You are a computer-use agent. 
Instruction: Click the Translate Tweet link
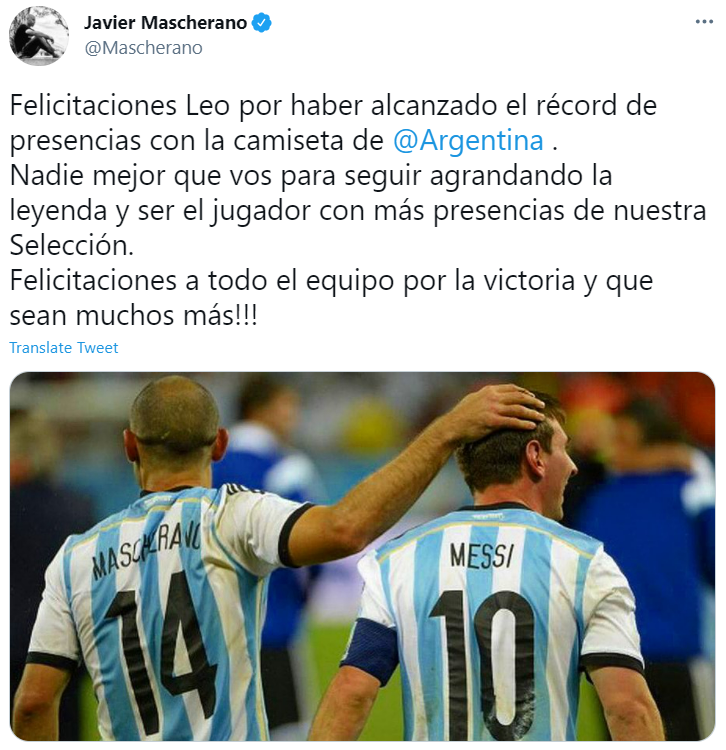pos(64,348)
